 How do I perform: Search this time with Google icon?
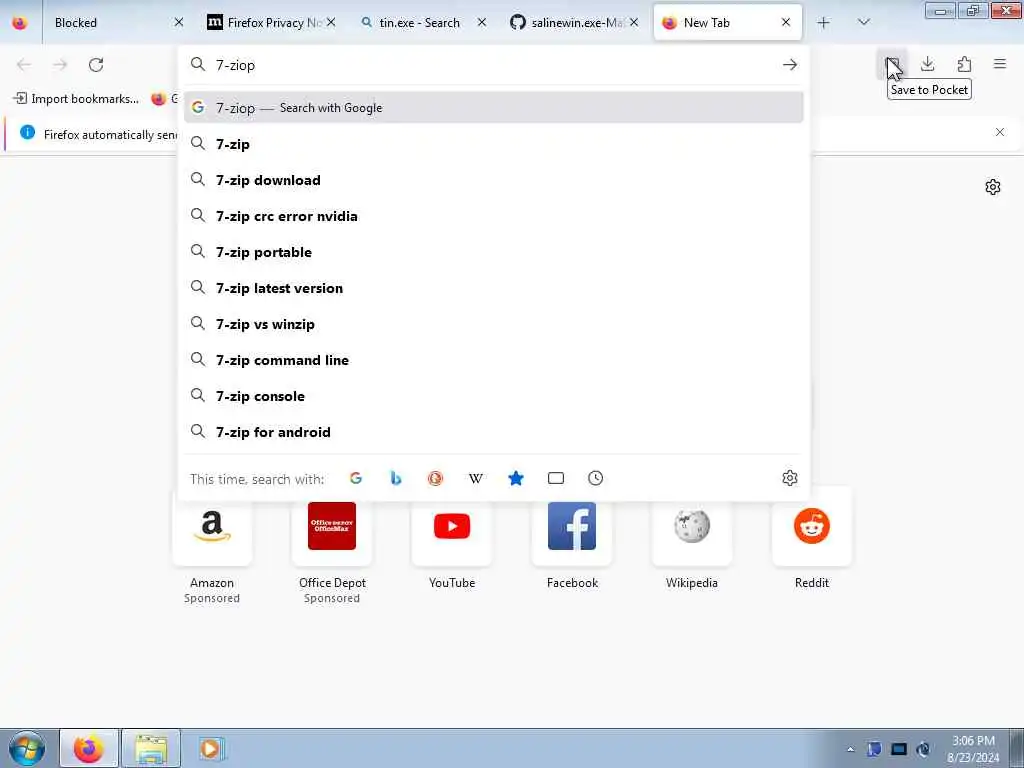[x=356, y=478]
